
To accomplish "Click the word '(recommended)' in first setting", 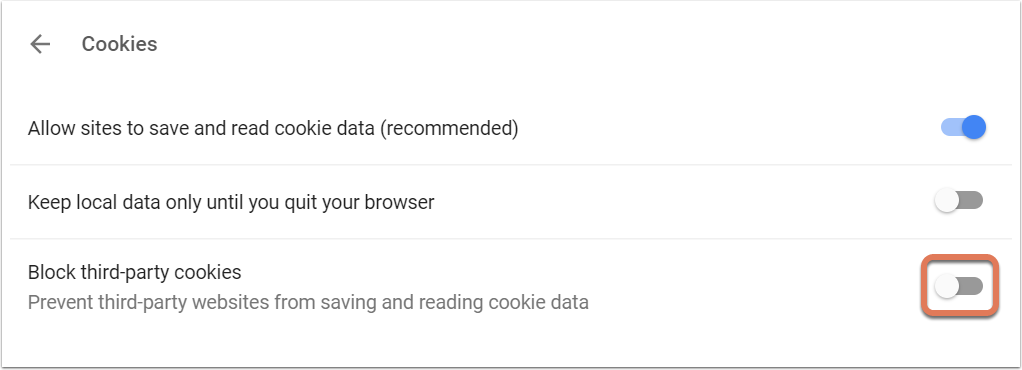I will (x=449, y=129).
